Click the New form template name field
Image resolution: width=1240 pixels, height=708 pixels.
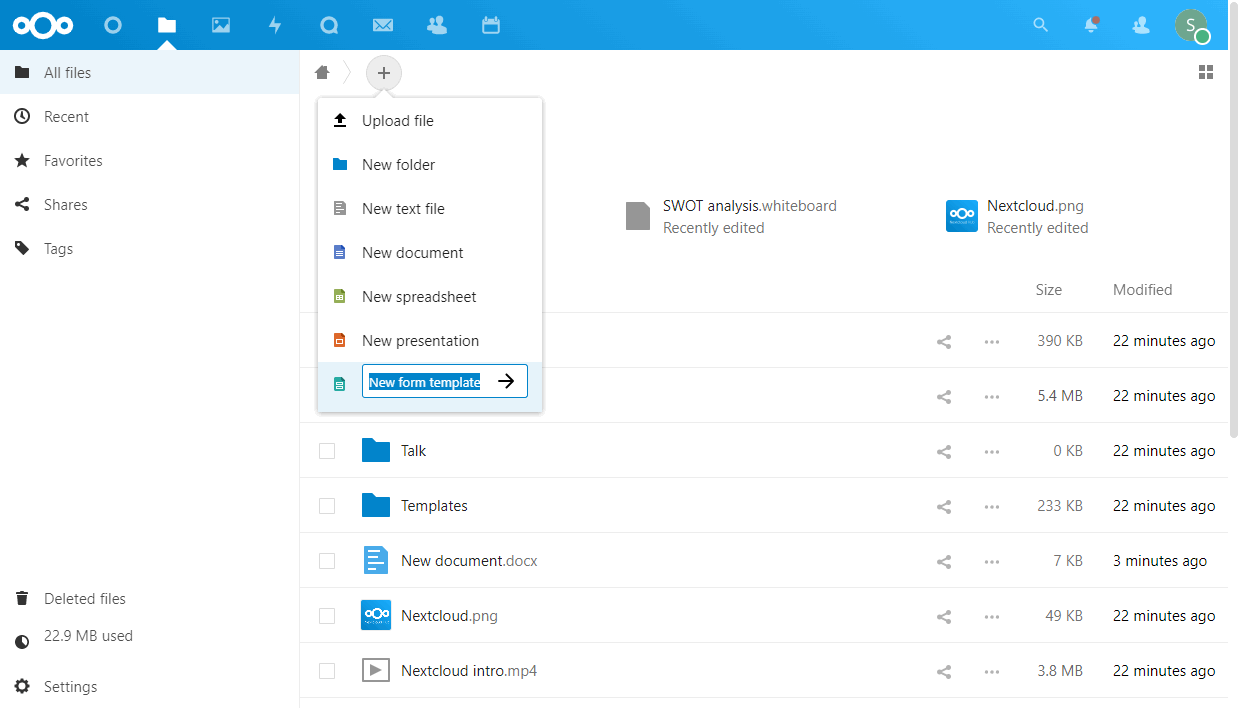pos(425,382)
